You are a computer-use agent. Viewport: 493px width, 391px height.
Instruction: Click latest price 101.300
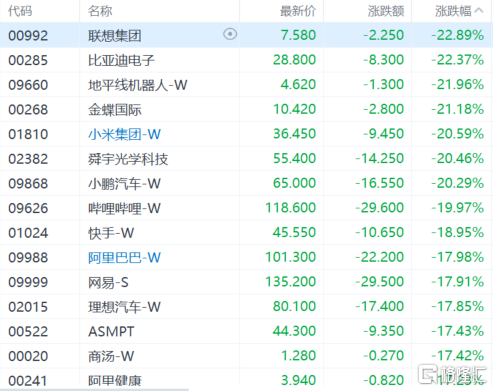(x=291, y=257)
